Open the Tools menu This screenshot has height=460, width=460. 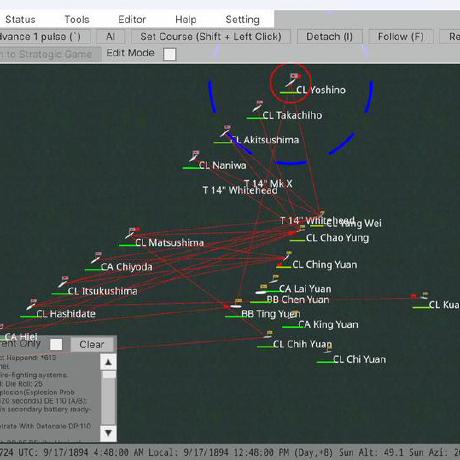coord(77,20)
